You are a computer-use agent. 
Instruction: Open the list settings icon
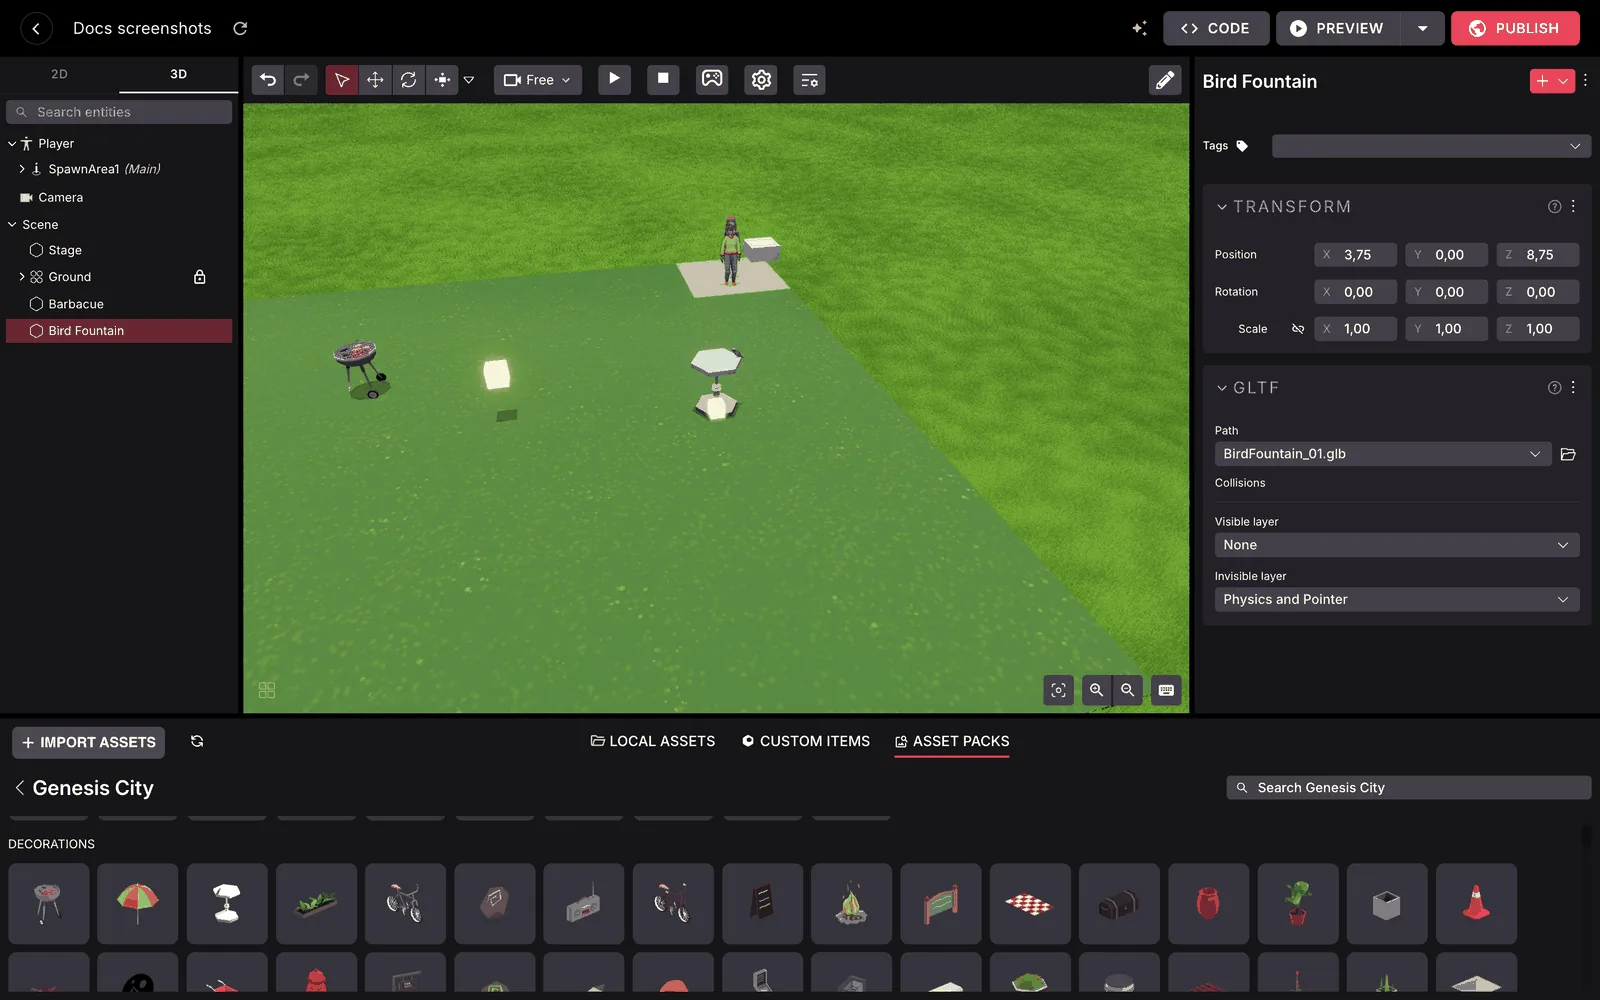click(810, 80)
